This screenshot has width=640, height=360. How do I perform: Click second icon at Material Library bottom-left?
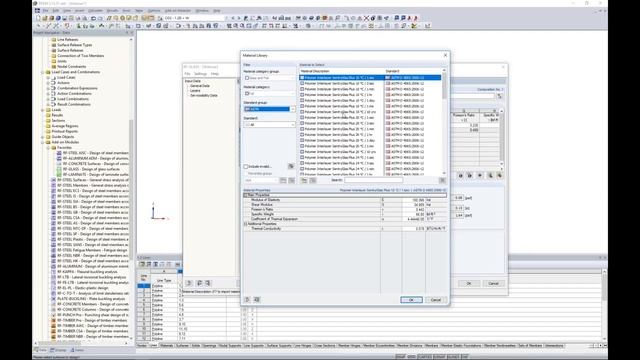[257, 300]
